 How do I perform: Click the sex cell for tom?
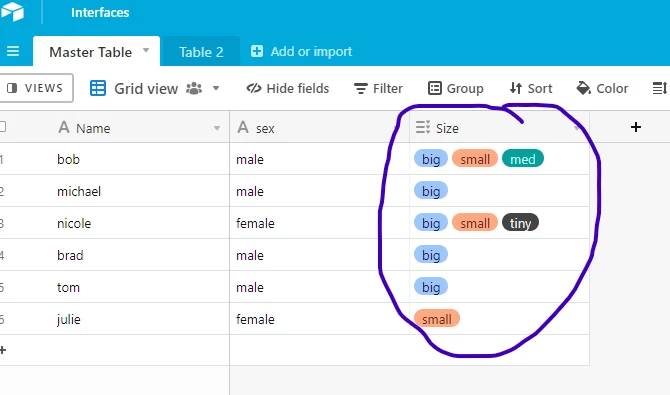pyautogui.click(x=320, y=287)
